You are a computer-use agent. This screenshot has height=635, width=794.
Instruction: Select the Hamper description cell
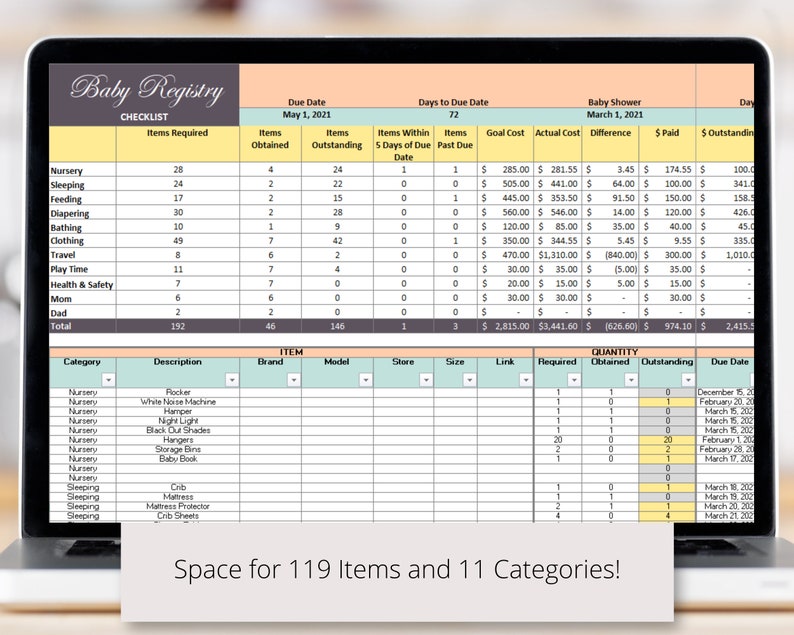pyautogui.click(x=178, y=411)
